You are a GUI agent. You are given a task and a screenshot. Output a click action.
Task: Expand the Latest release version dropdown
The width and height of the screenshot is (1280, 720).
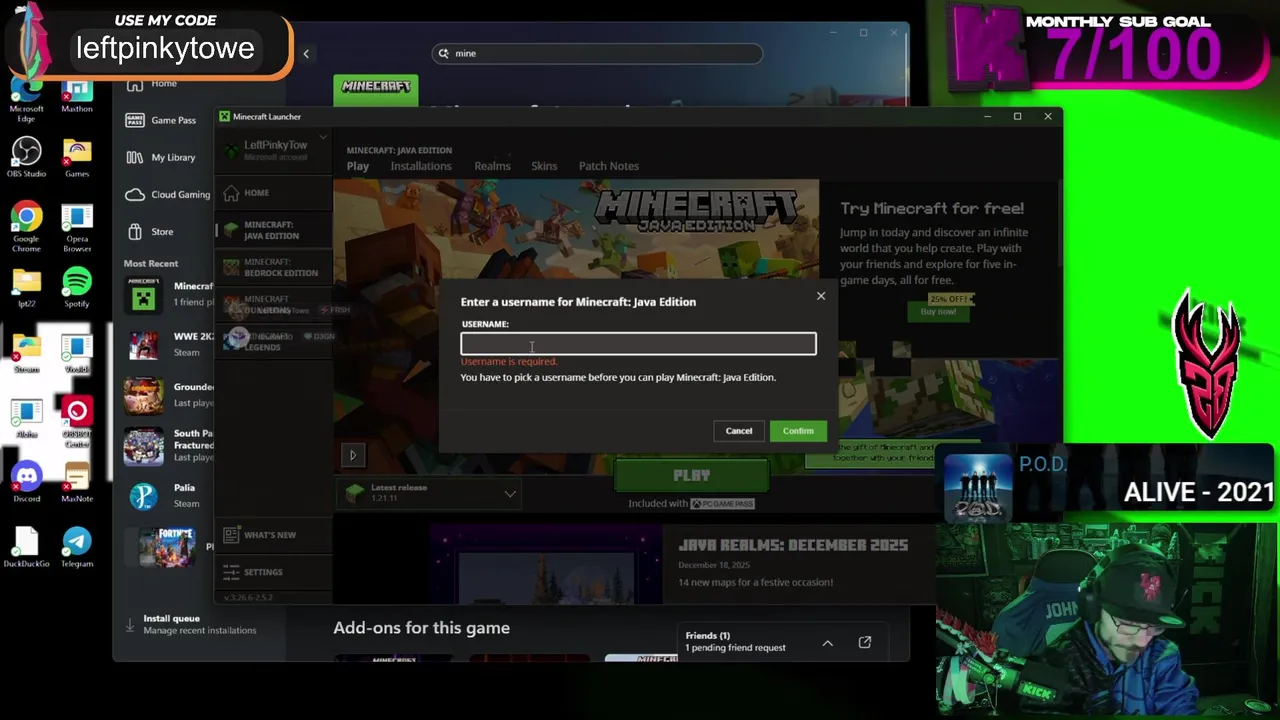pyautogui.click(x=431, y=493)
